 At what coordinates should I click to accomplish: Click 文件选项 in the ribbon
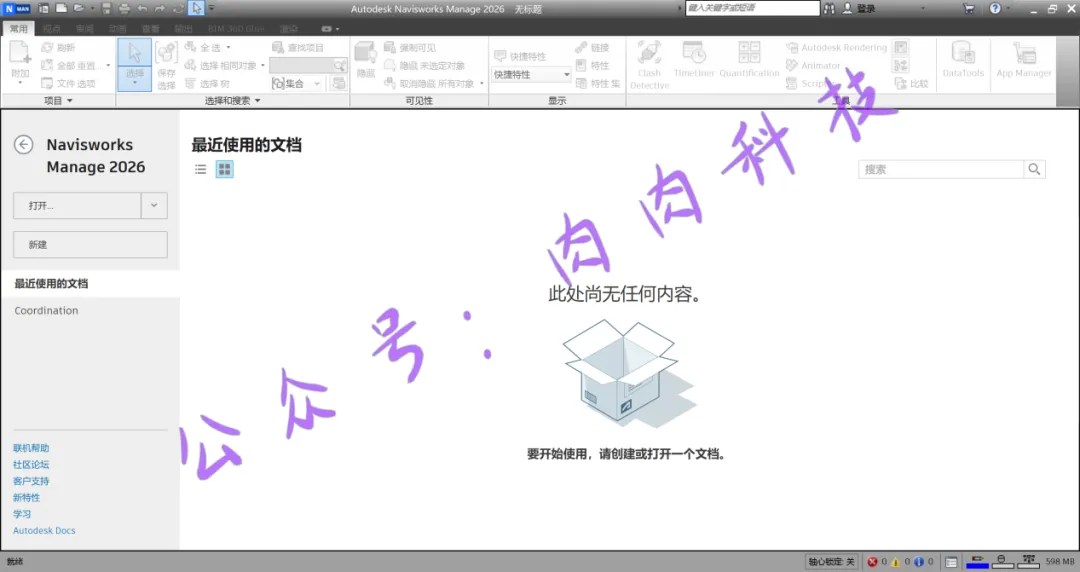(68, 83)
